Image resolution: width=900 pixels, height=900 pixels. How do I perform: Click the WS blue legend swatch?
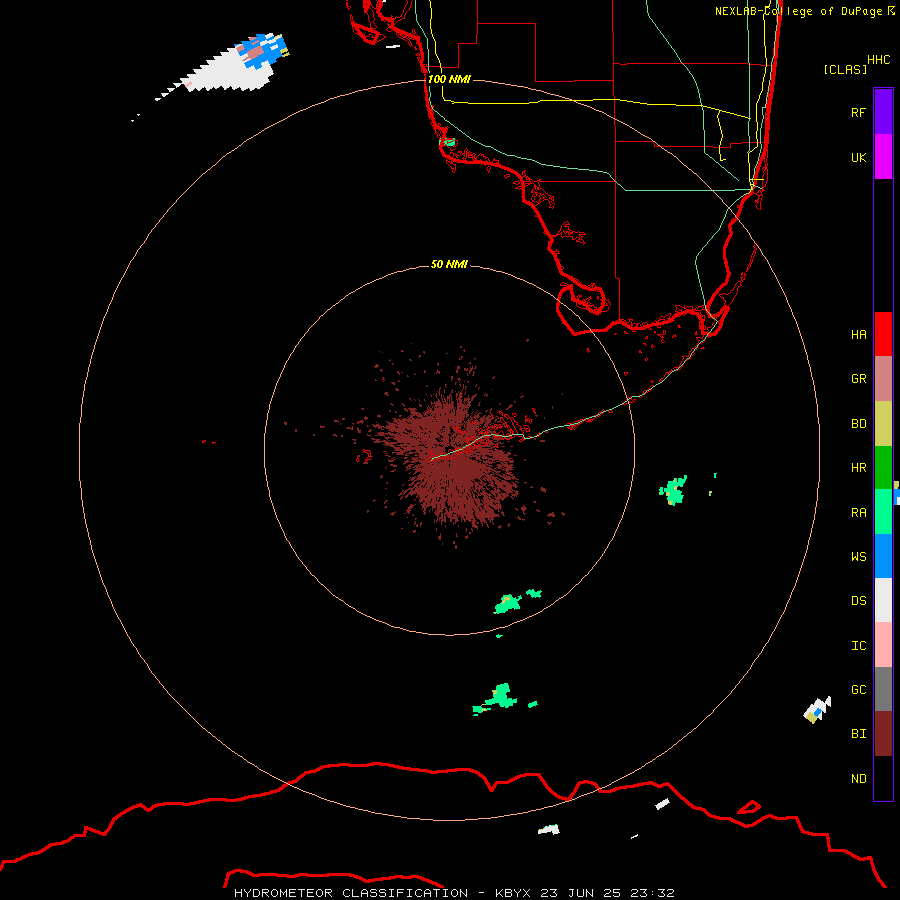coord(883,556)
